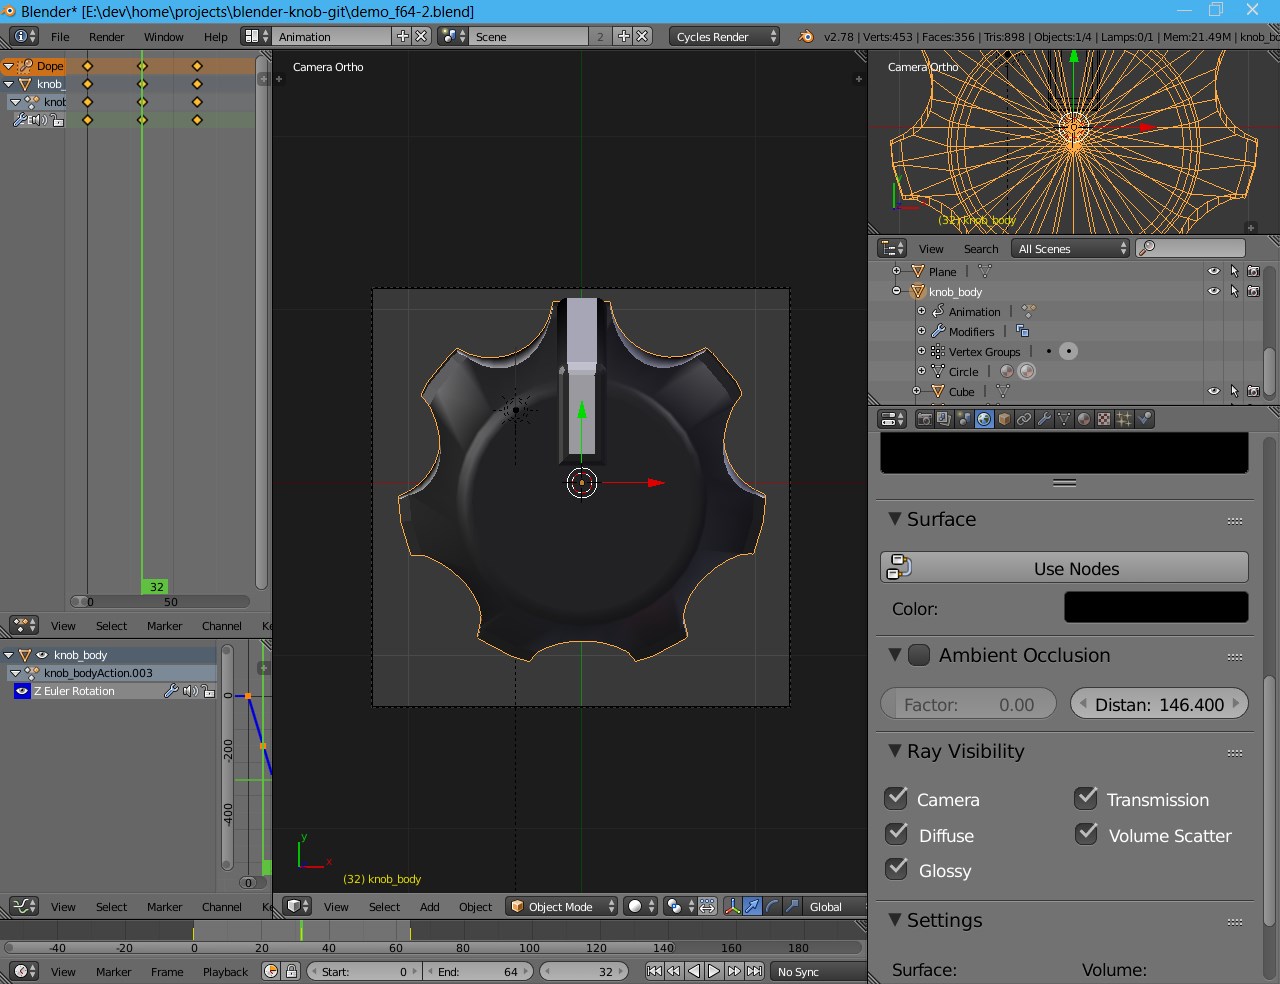
Task: Toggle Z Euler Rotation channel visibility eye
Action: pyautogui.click(x=22, y=691)
